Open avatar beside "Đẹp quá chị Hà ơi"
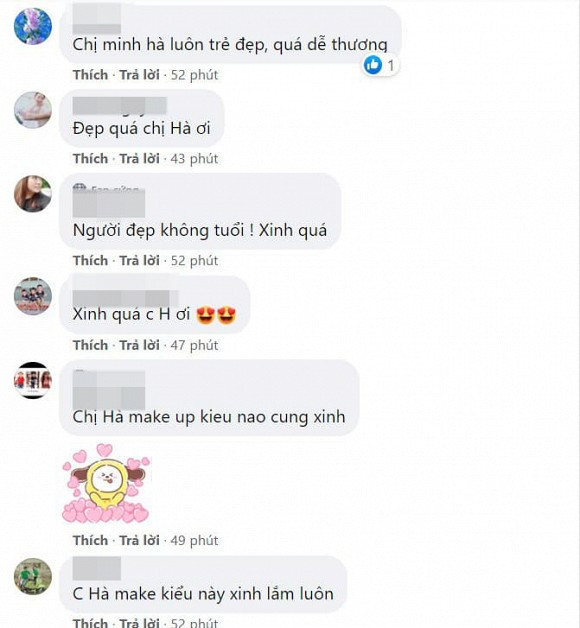Screen dimensions: 580x628 (33, 110)
